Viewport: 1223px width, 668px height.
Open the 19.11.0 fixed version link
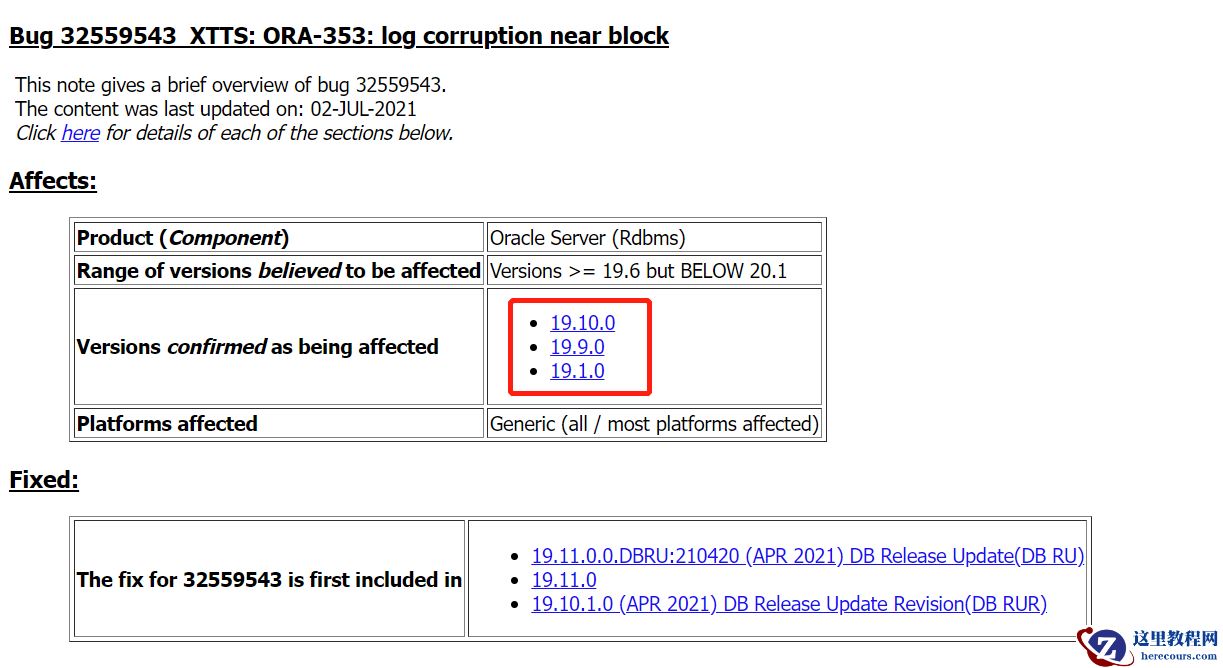[564, 580]
